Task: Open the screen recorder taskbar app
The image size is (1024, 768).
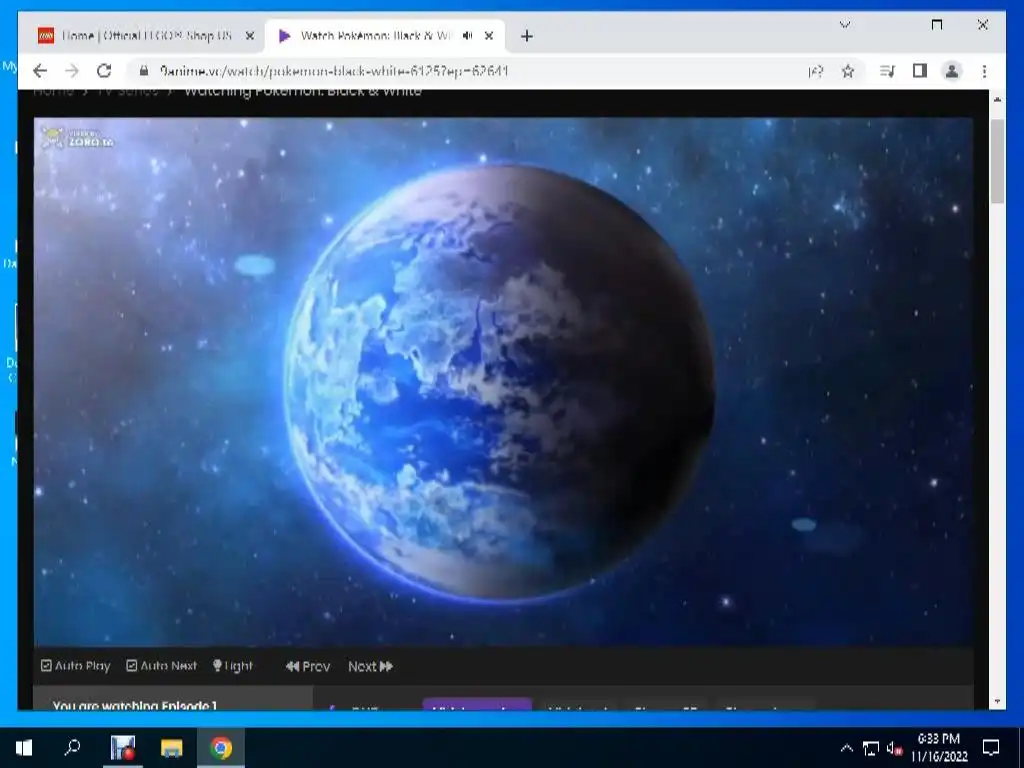Action: click(x=122, y=748)
